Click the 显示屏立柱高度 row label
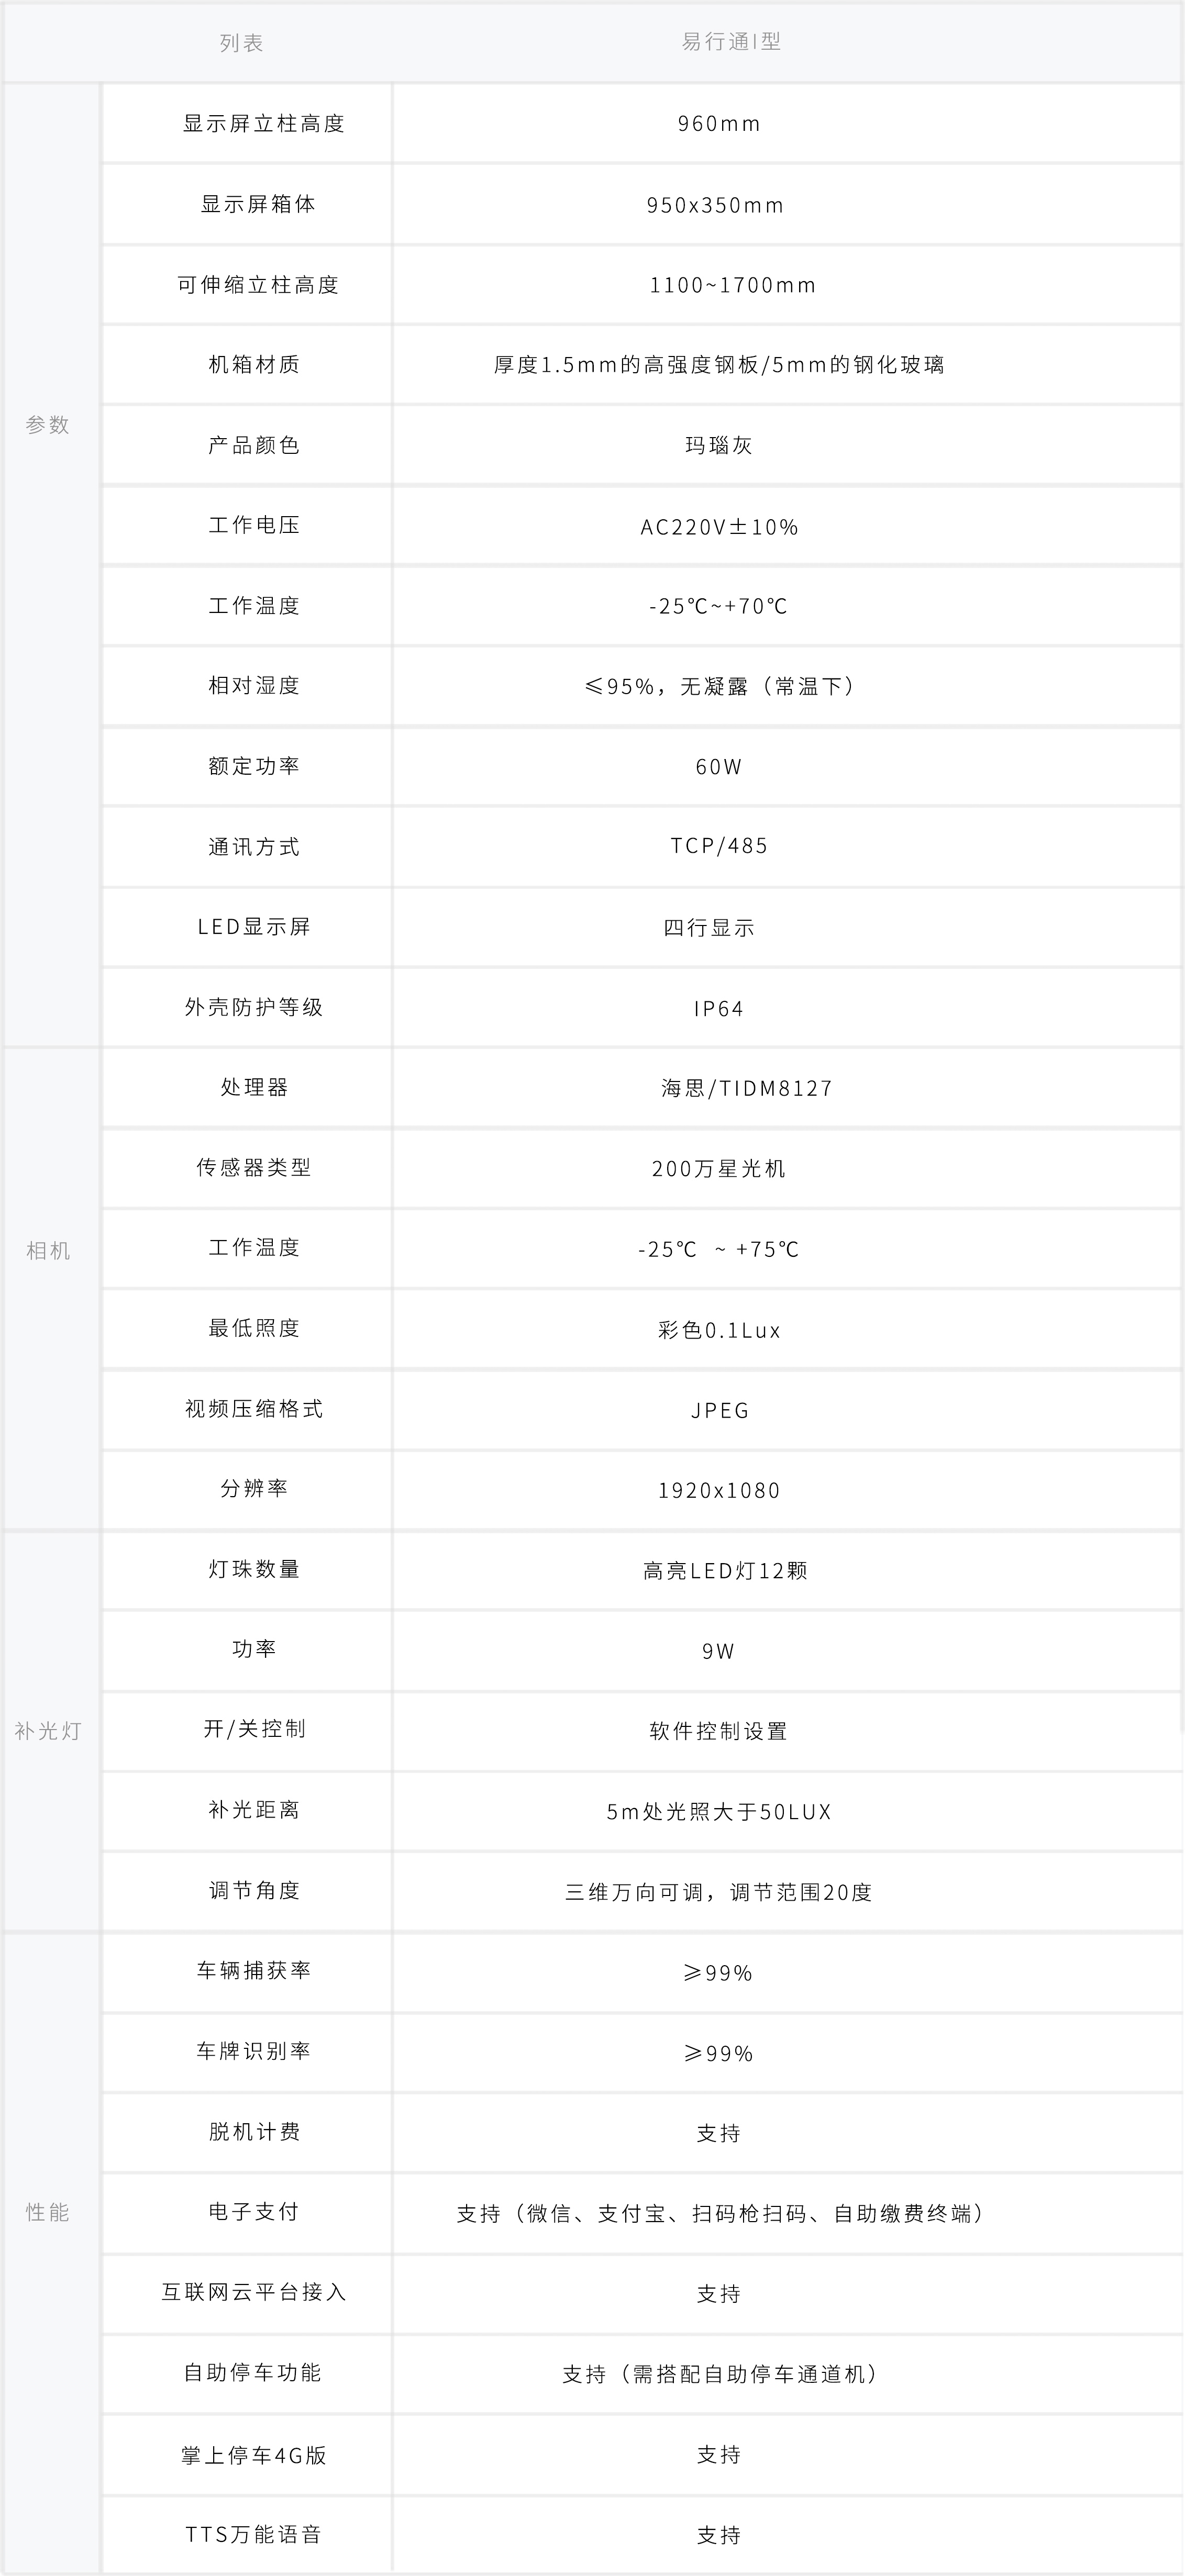 [263, 124]
